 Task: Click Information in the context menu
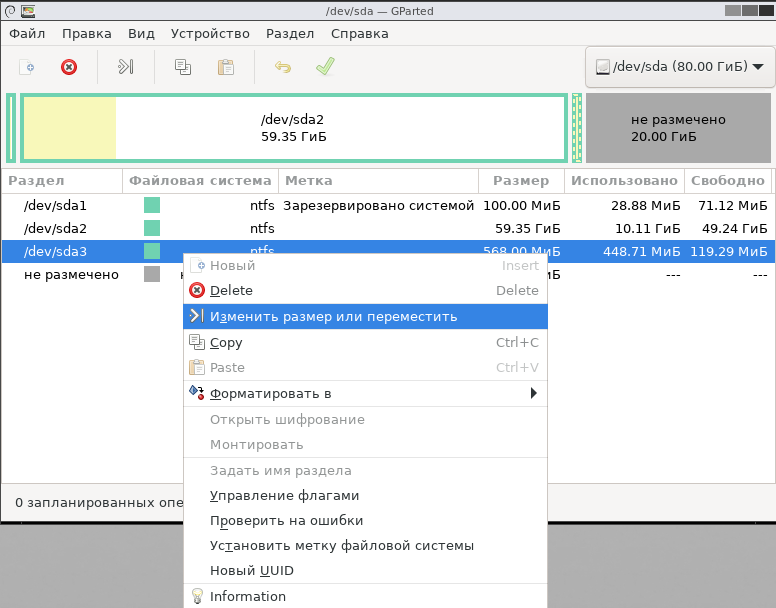click(x=247, y=597)
